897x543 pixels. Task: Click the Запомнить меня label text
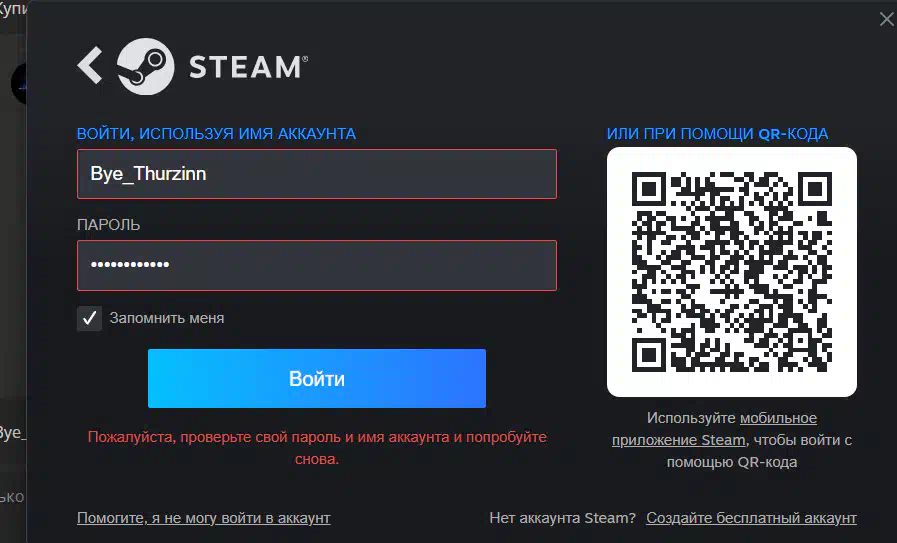pos(167,318)
